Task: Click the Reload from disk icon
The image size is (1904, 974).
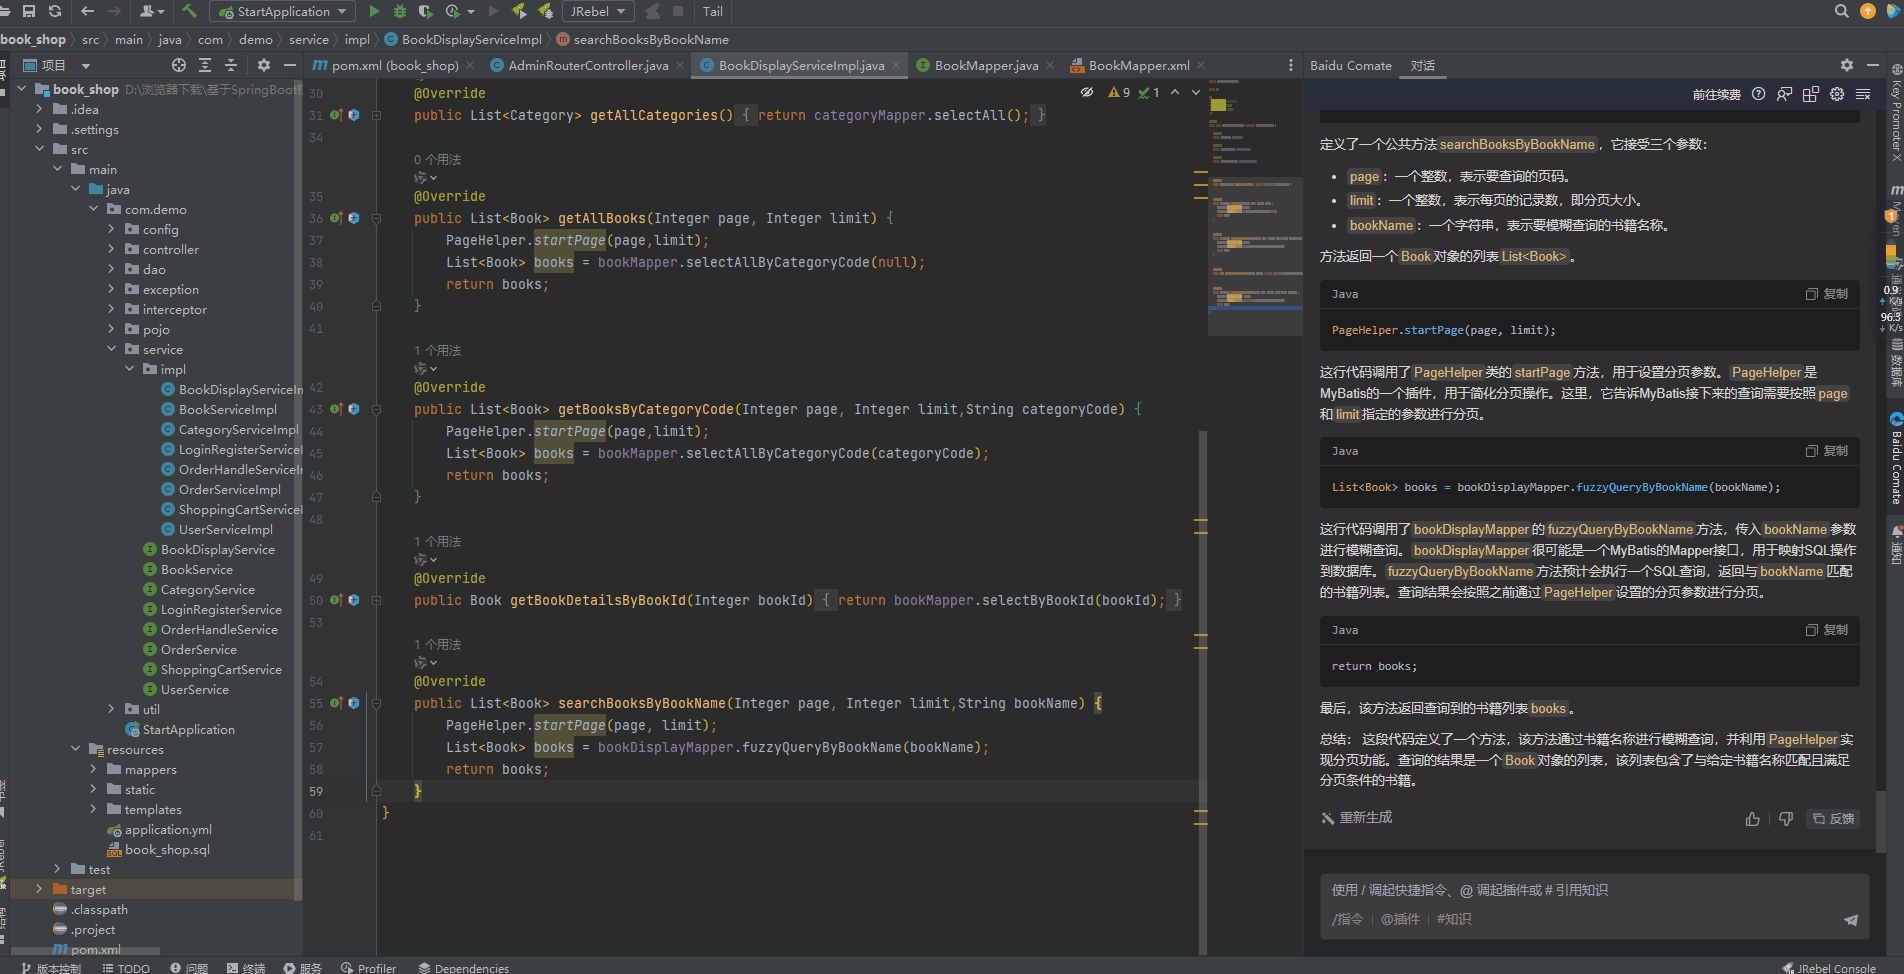Action: pyautogui.click(x=55, y=11)
